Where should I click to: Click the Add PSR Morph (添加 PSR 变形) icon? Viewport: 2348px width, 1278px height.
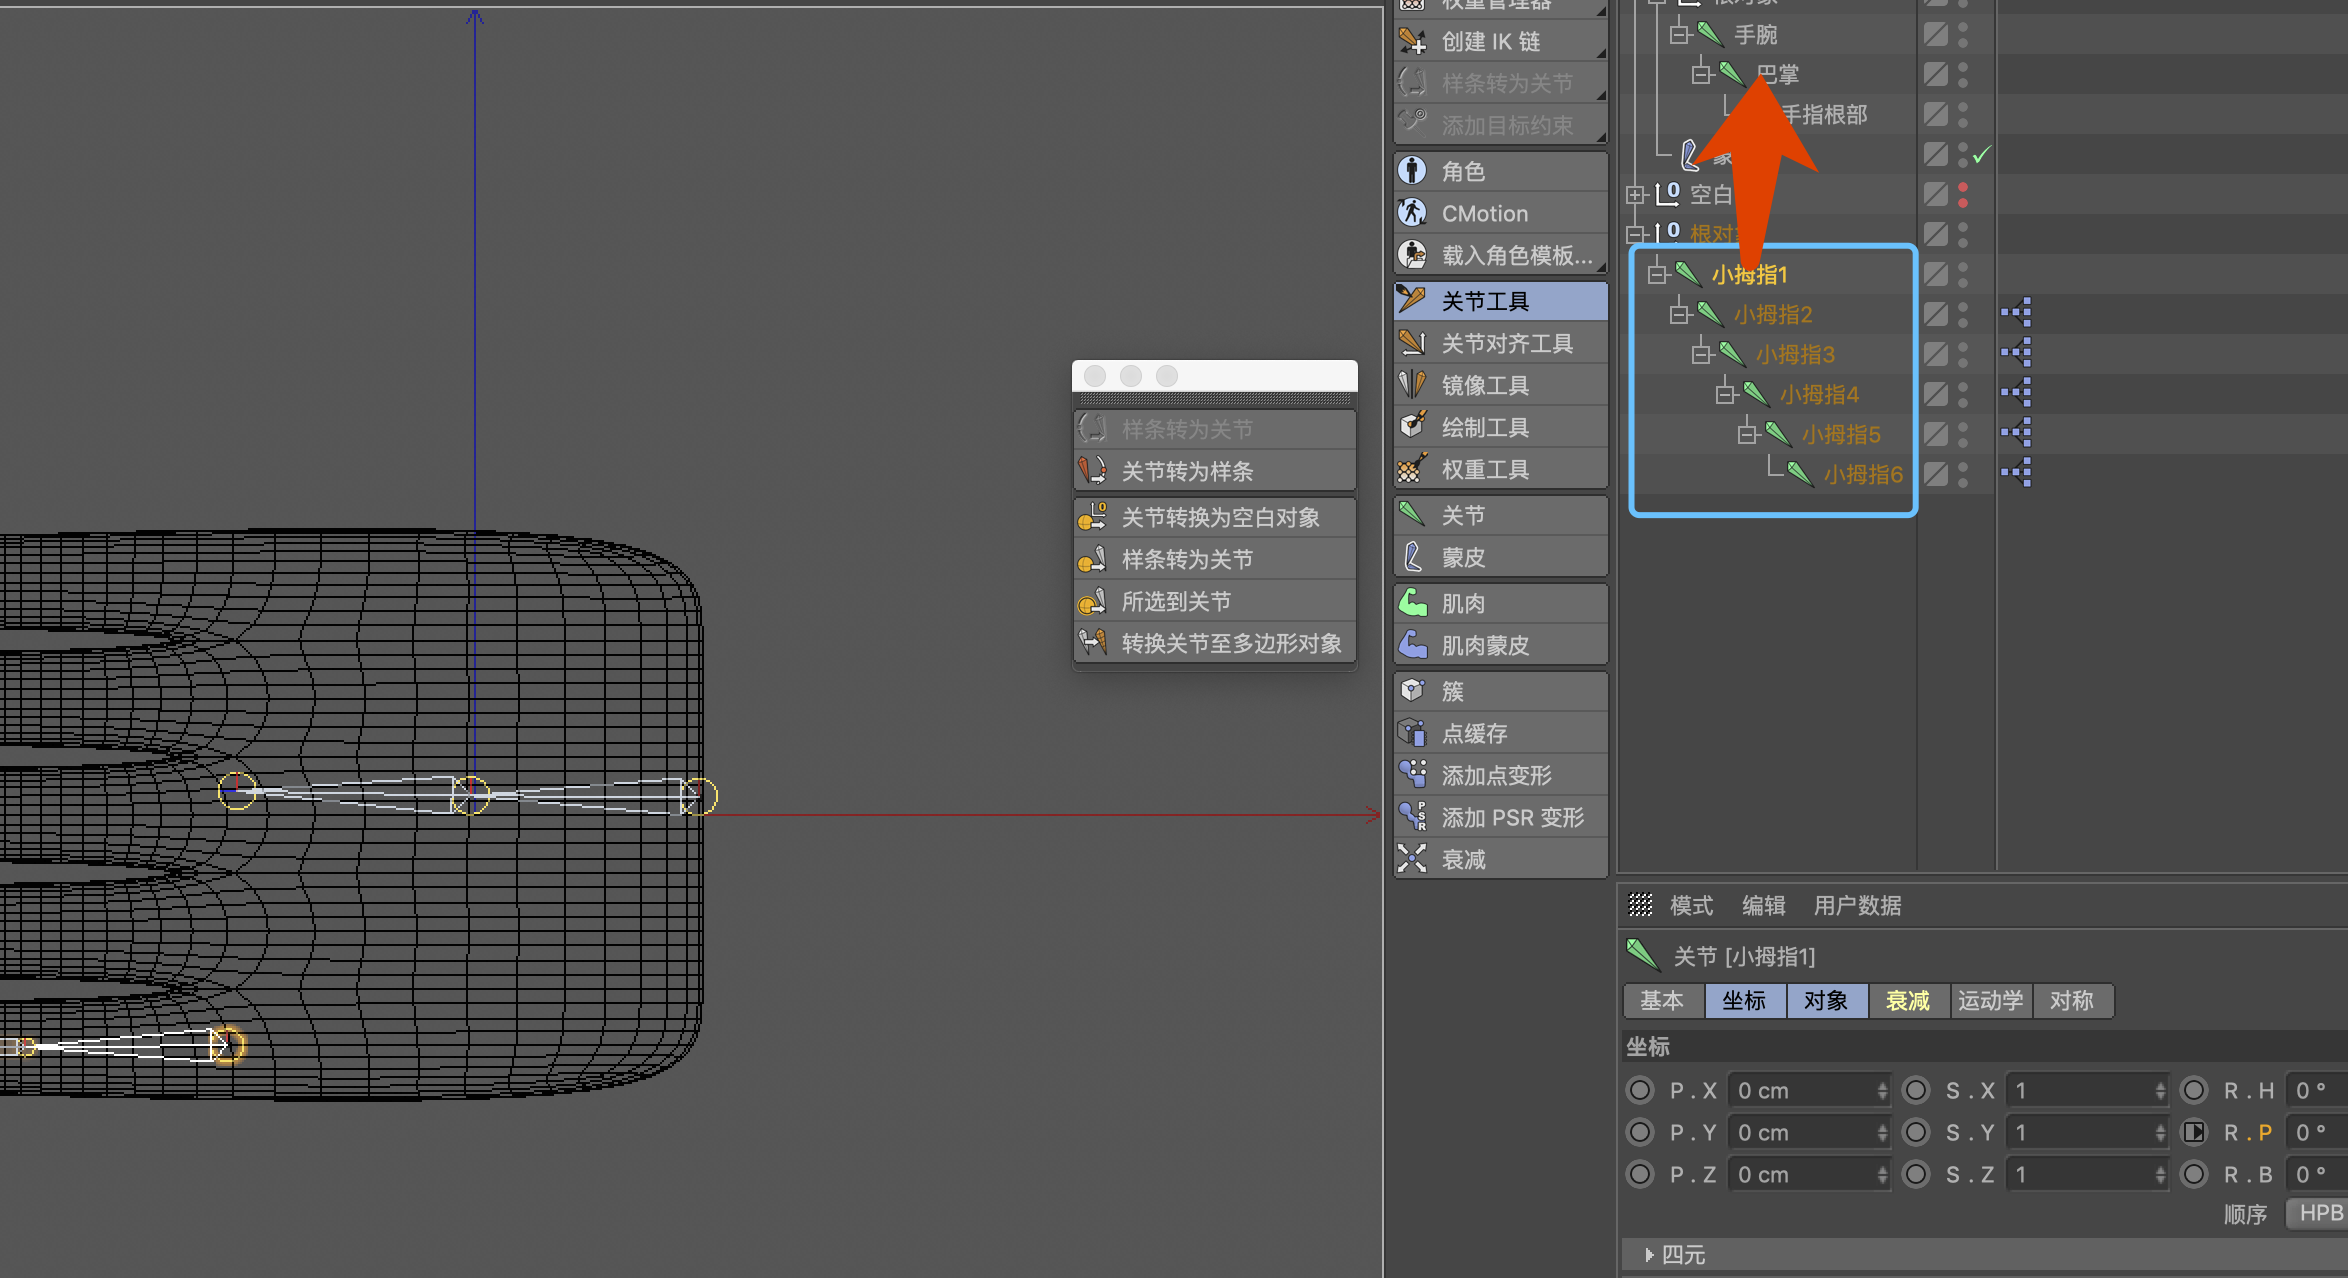[x=1412, y=817]
